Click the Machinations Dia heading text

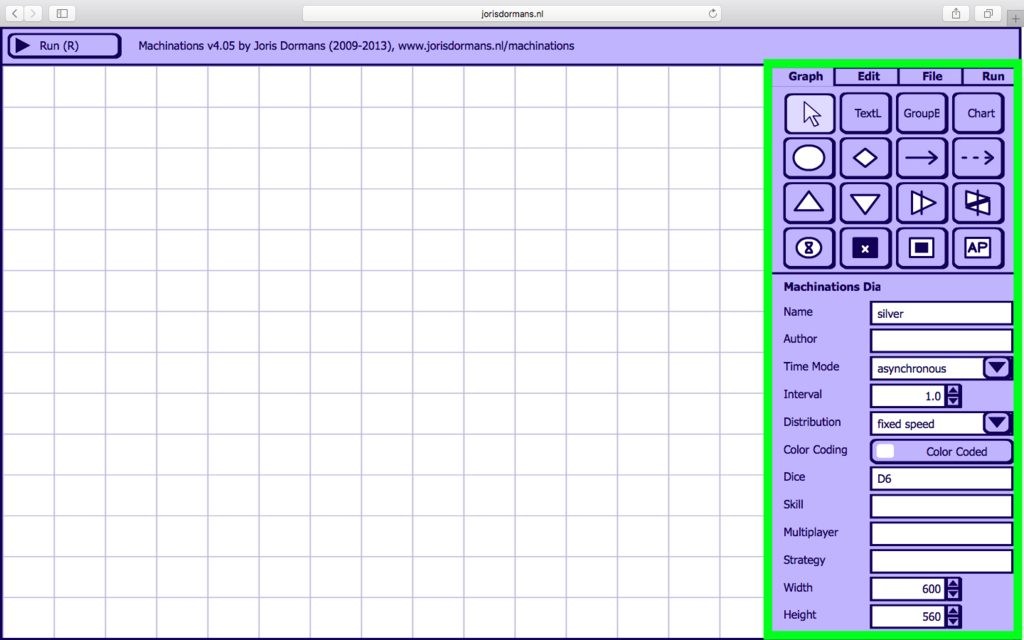coord(831,287)
